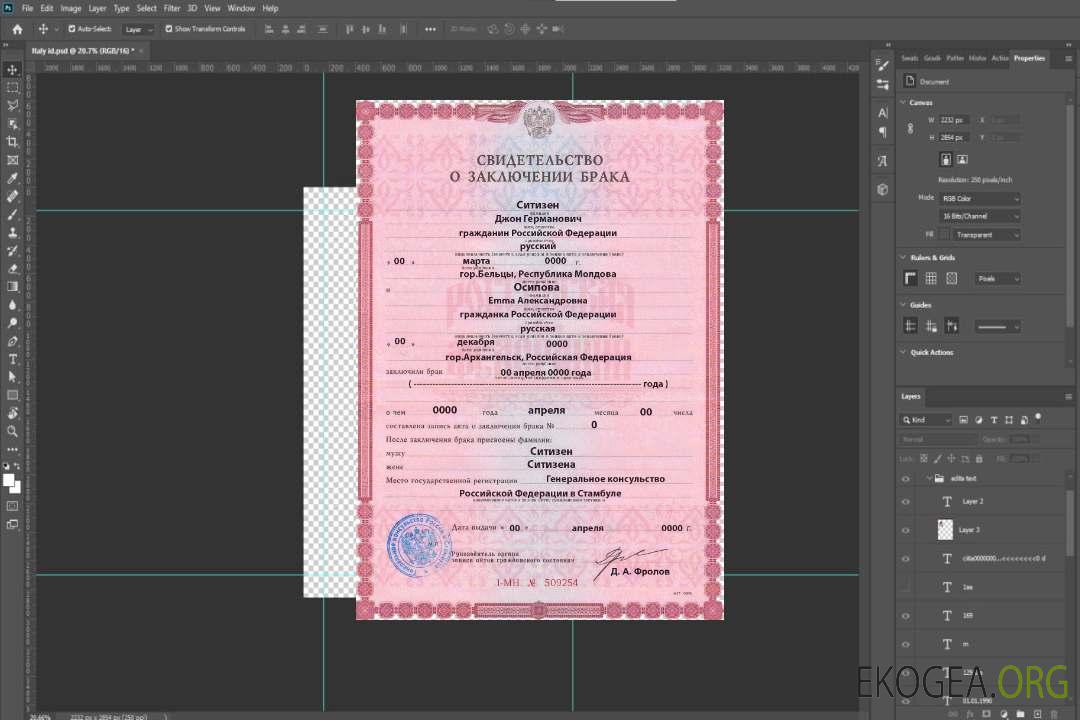Switch to the History panel tab
1080x720 pixels.
[x=977, y=59]
